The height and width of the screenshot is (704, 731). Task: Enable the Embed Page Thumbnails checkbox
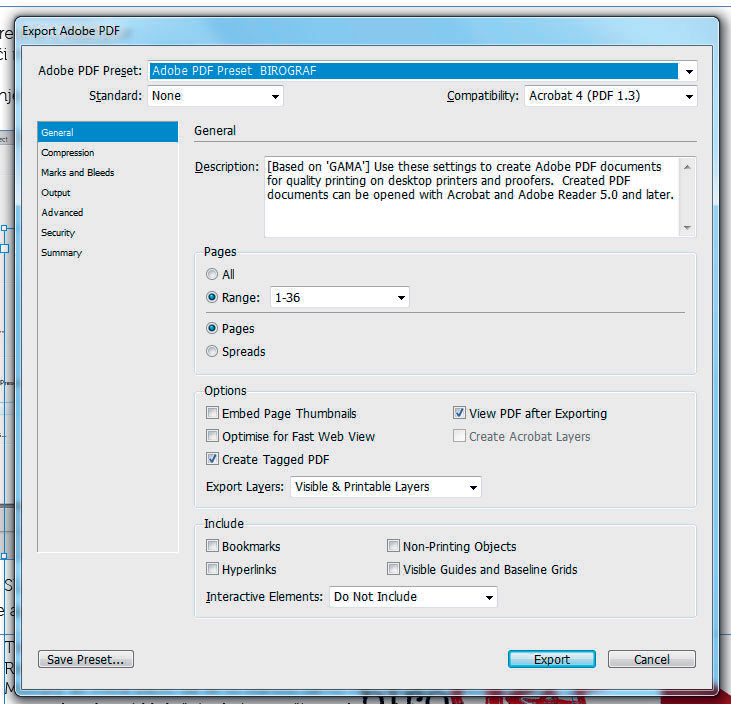click(213, 413)
